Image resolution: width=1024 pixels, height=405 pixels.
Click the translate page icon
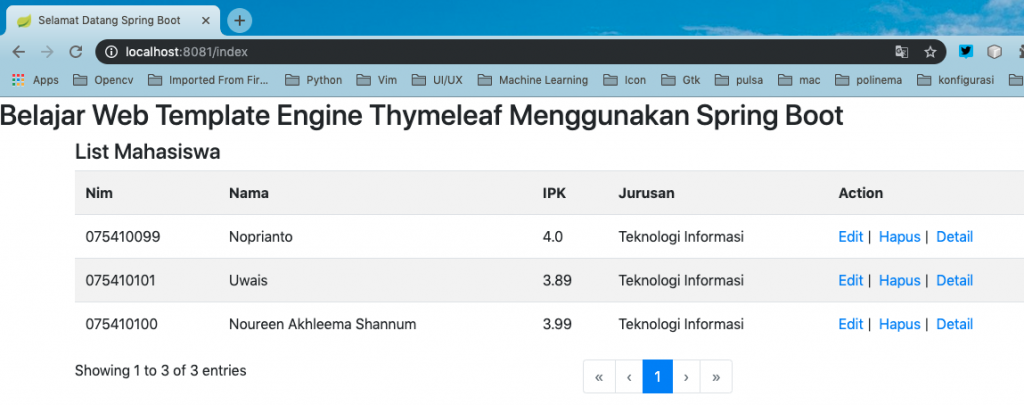point(901,52)
